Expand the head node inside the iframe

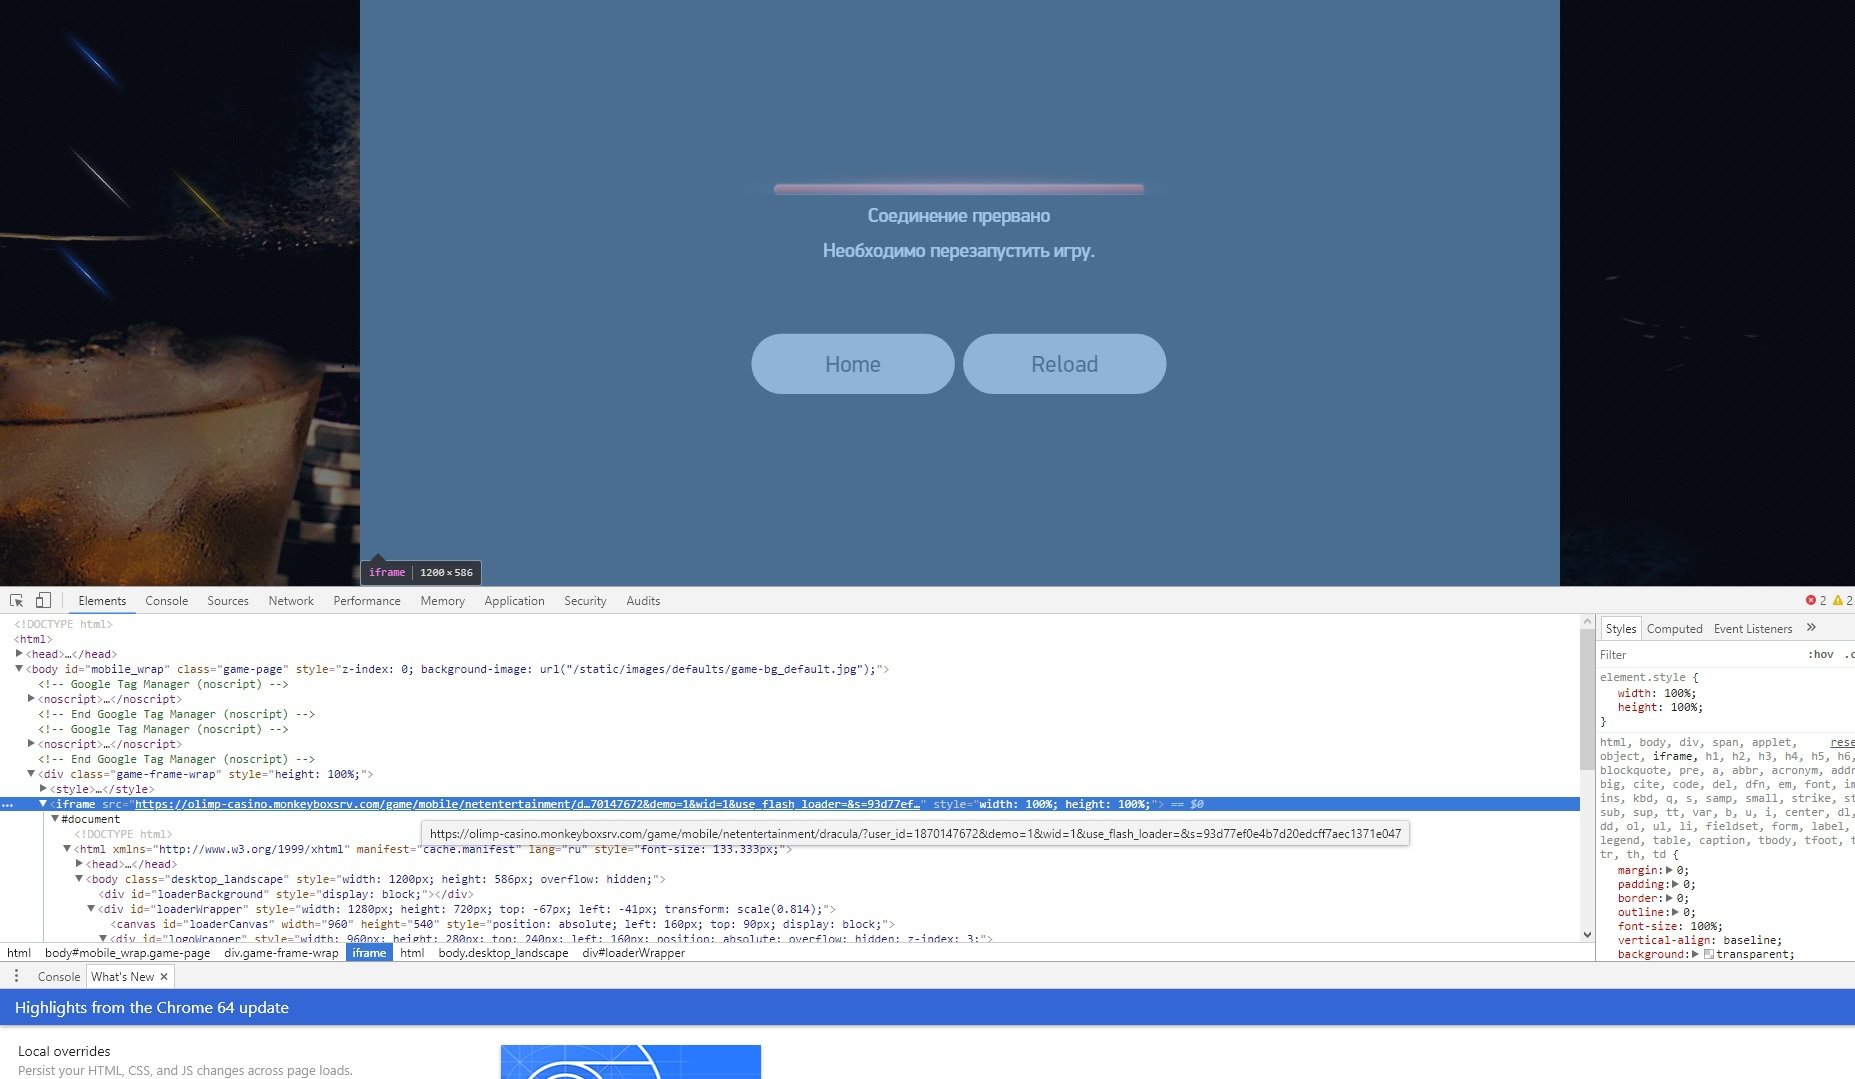point(79,864)
